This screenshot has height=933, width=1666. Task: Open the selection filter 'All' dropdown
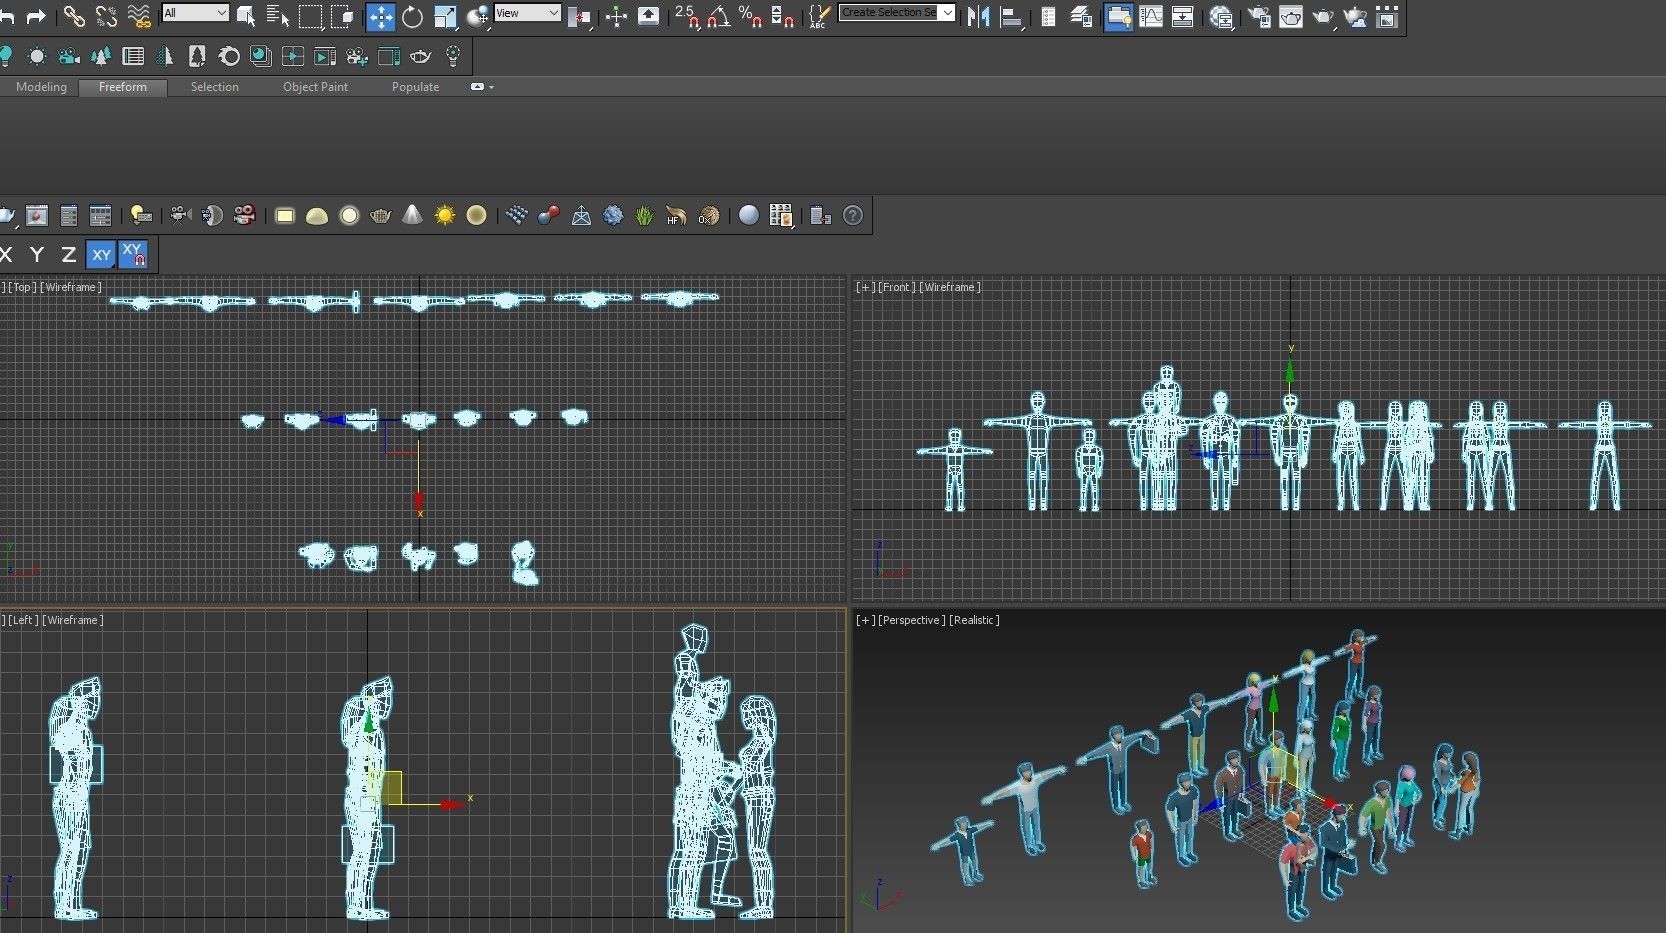[x=195, y=13]
